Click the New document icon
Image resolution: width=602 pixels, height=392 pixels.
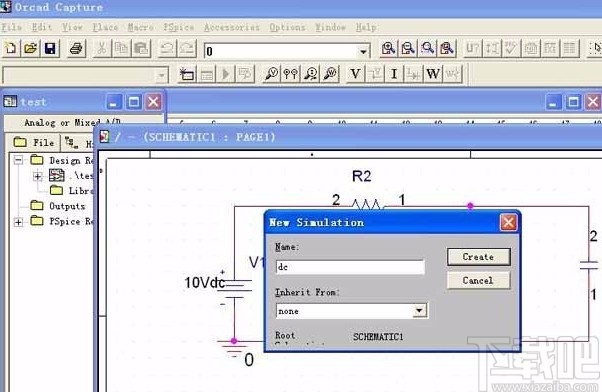pos(11,48)
